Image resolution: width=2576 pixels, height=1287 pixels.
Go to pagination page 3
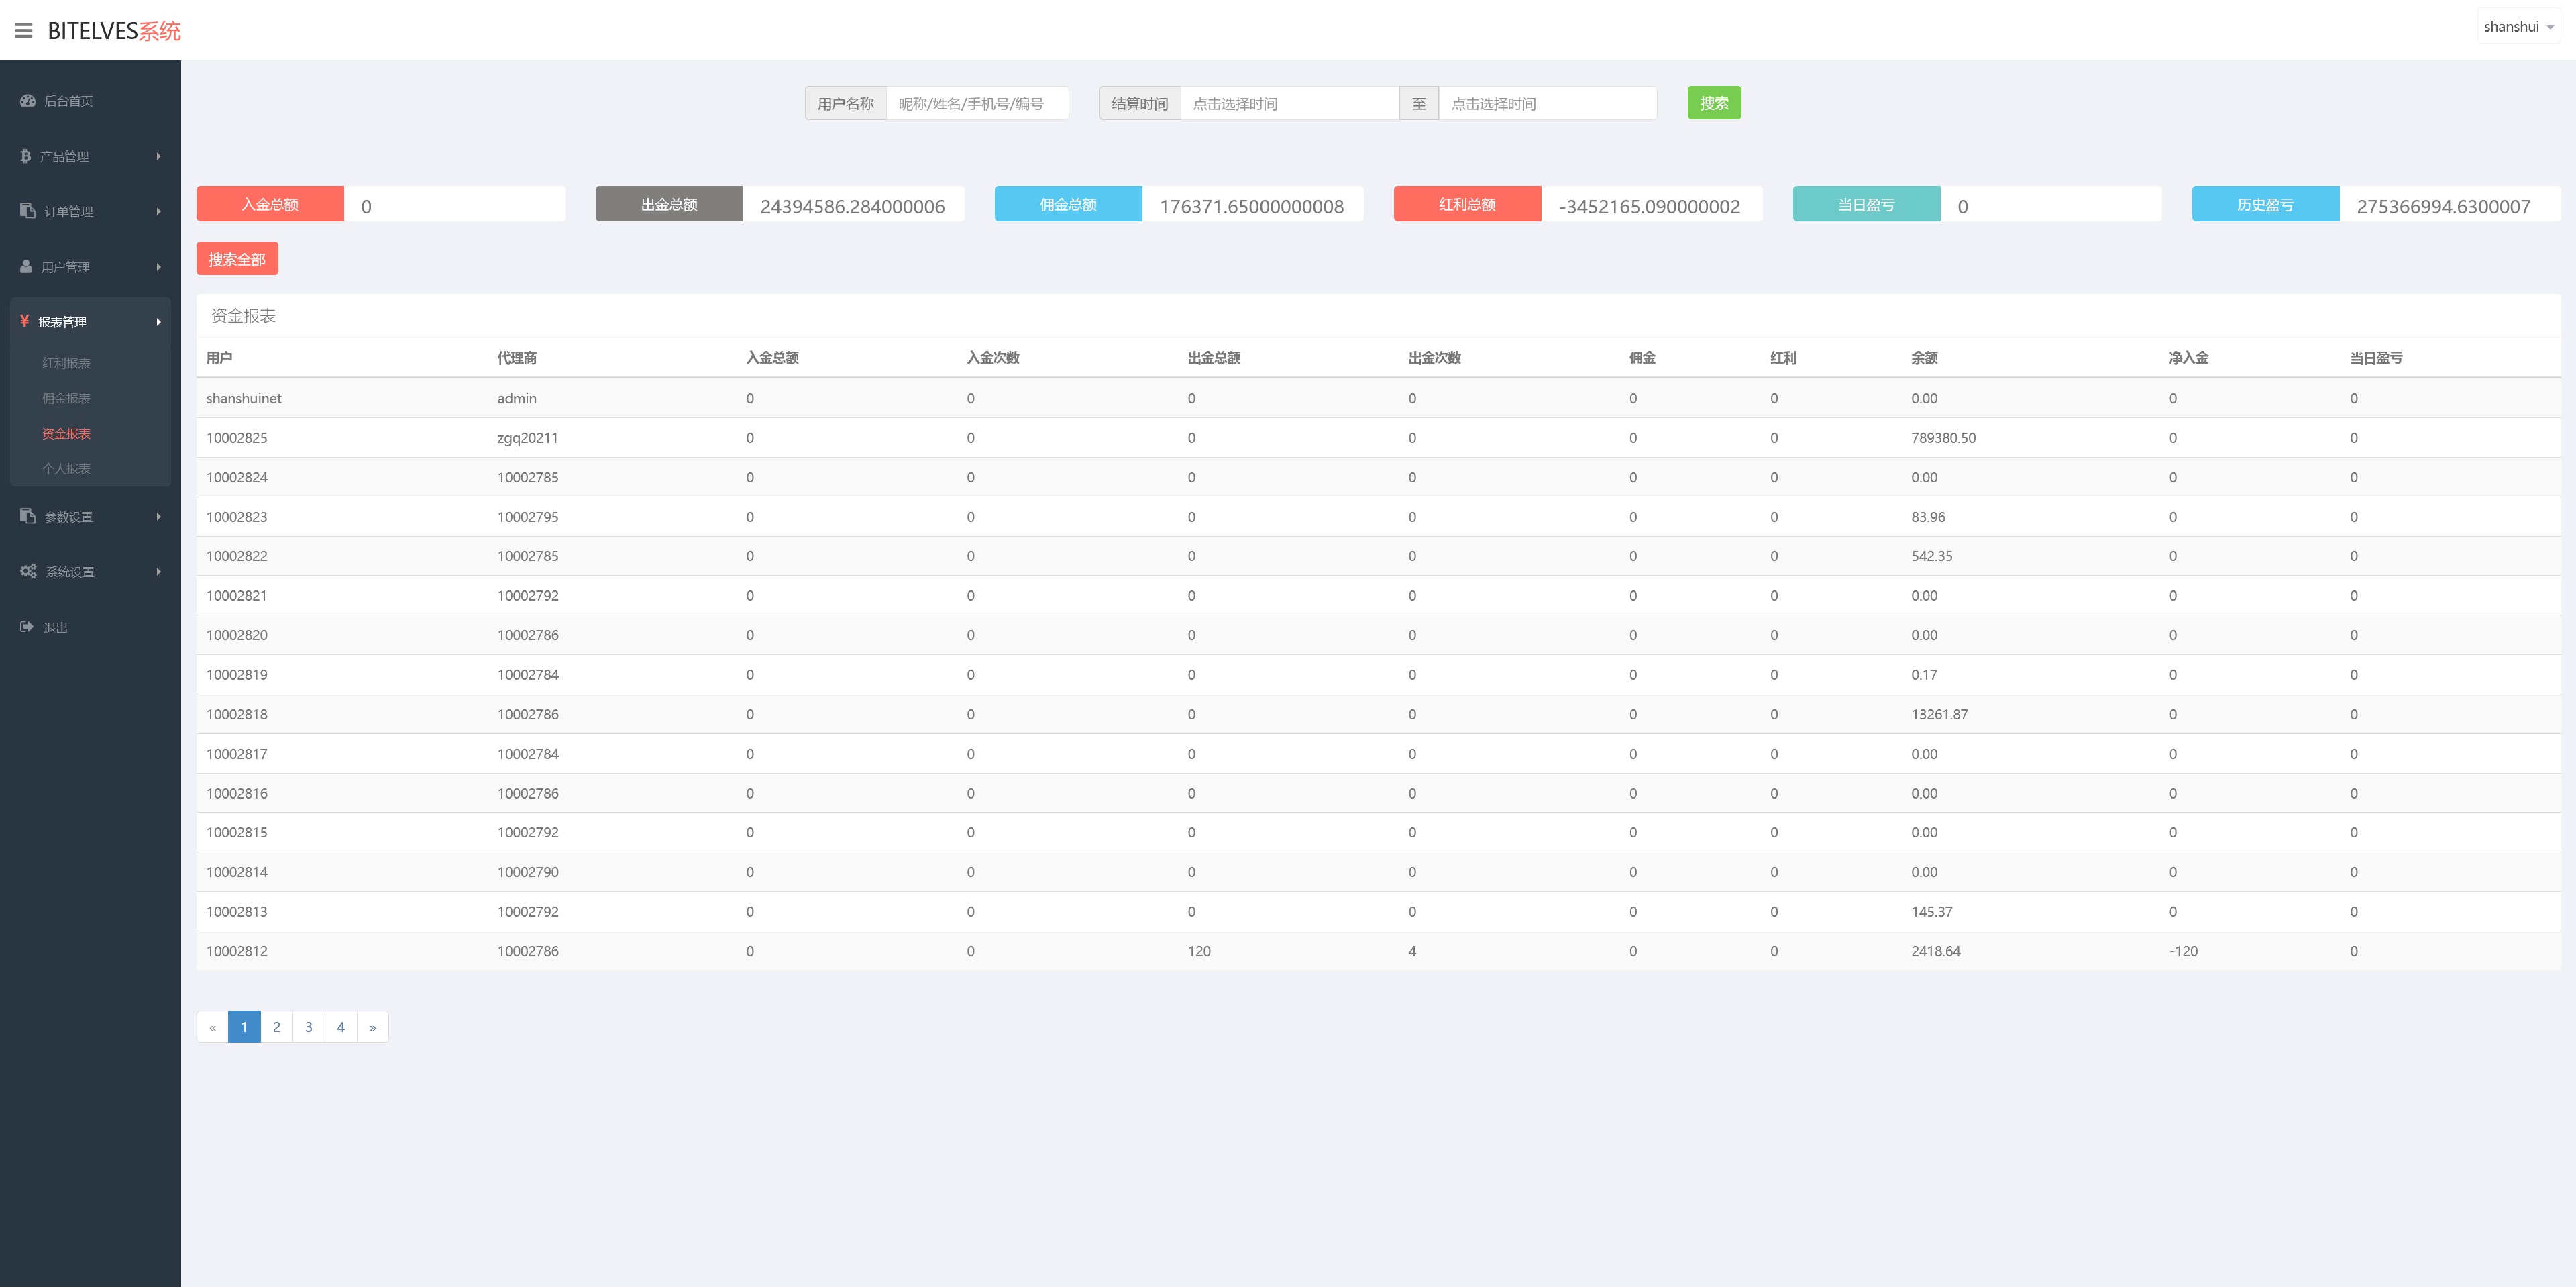[309, 1027]
